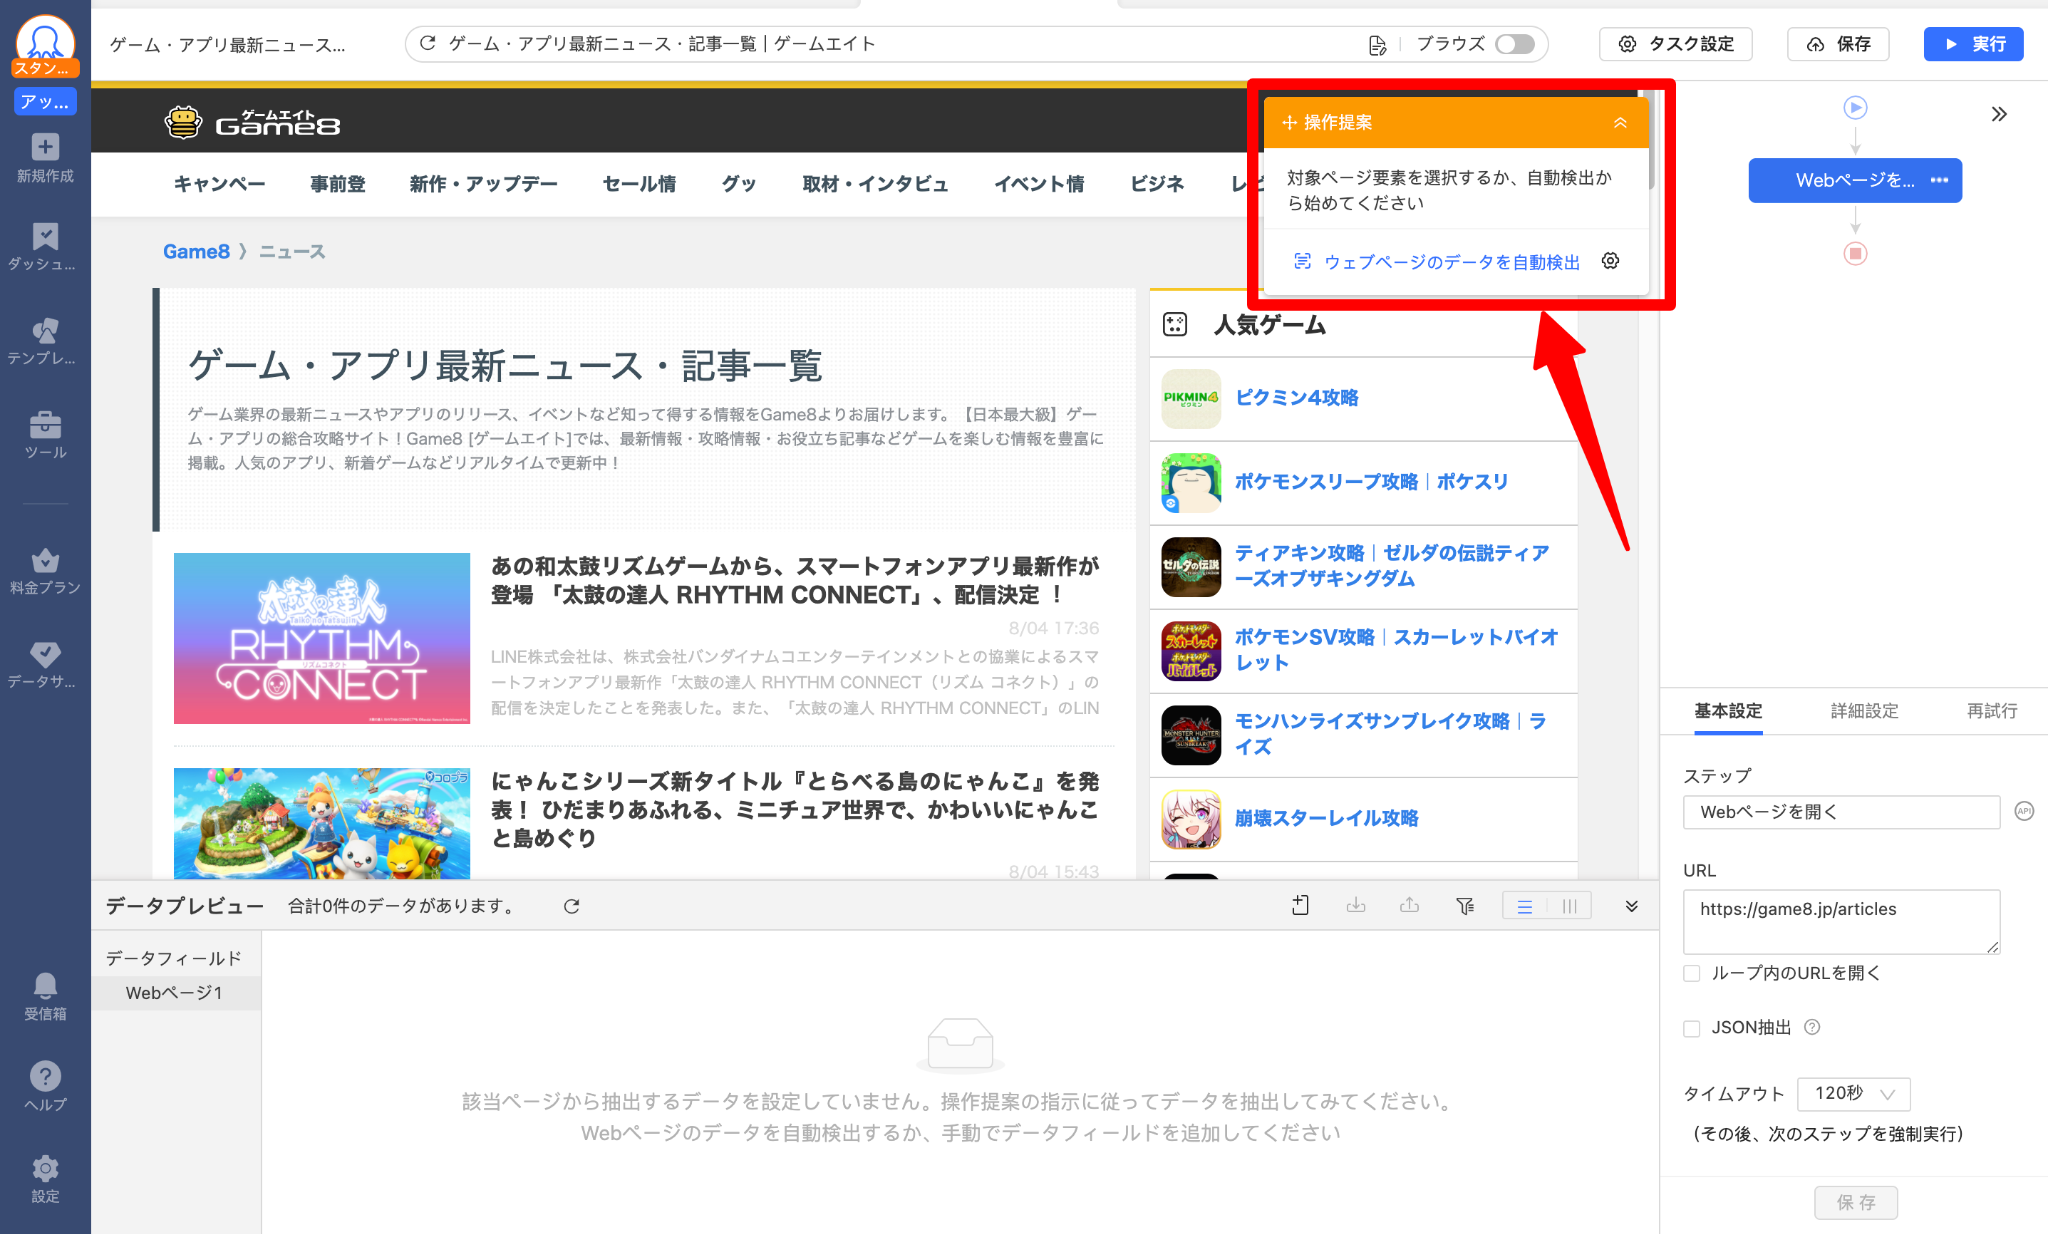The width and height of the screenshot is (2048, 1234).
Task: Click ウェブページのデータを自動検出 link
Action: click(1452, 262)
